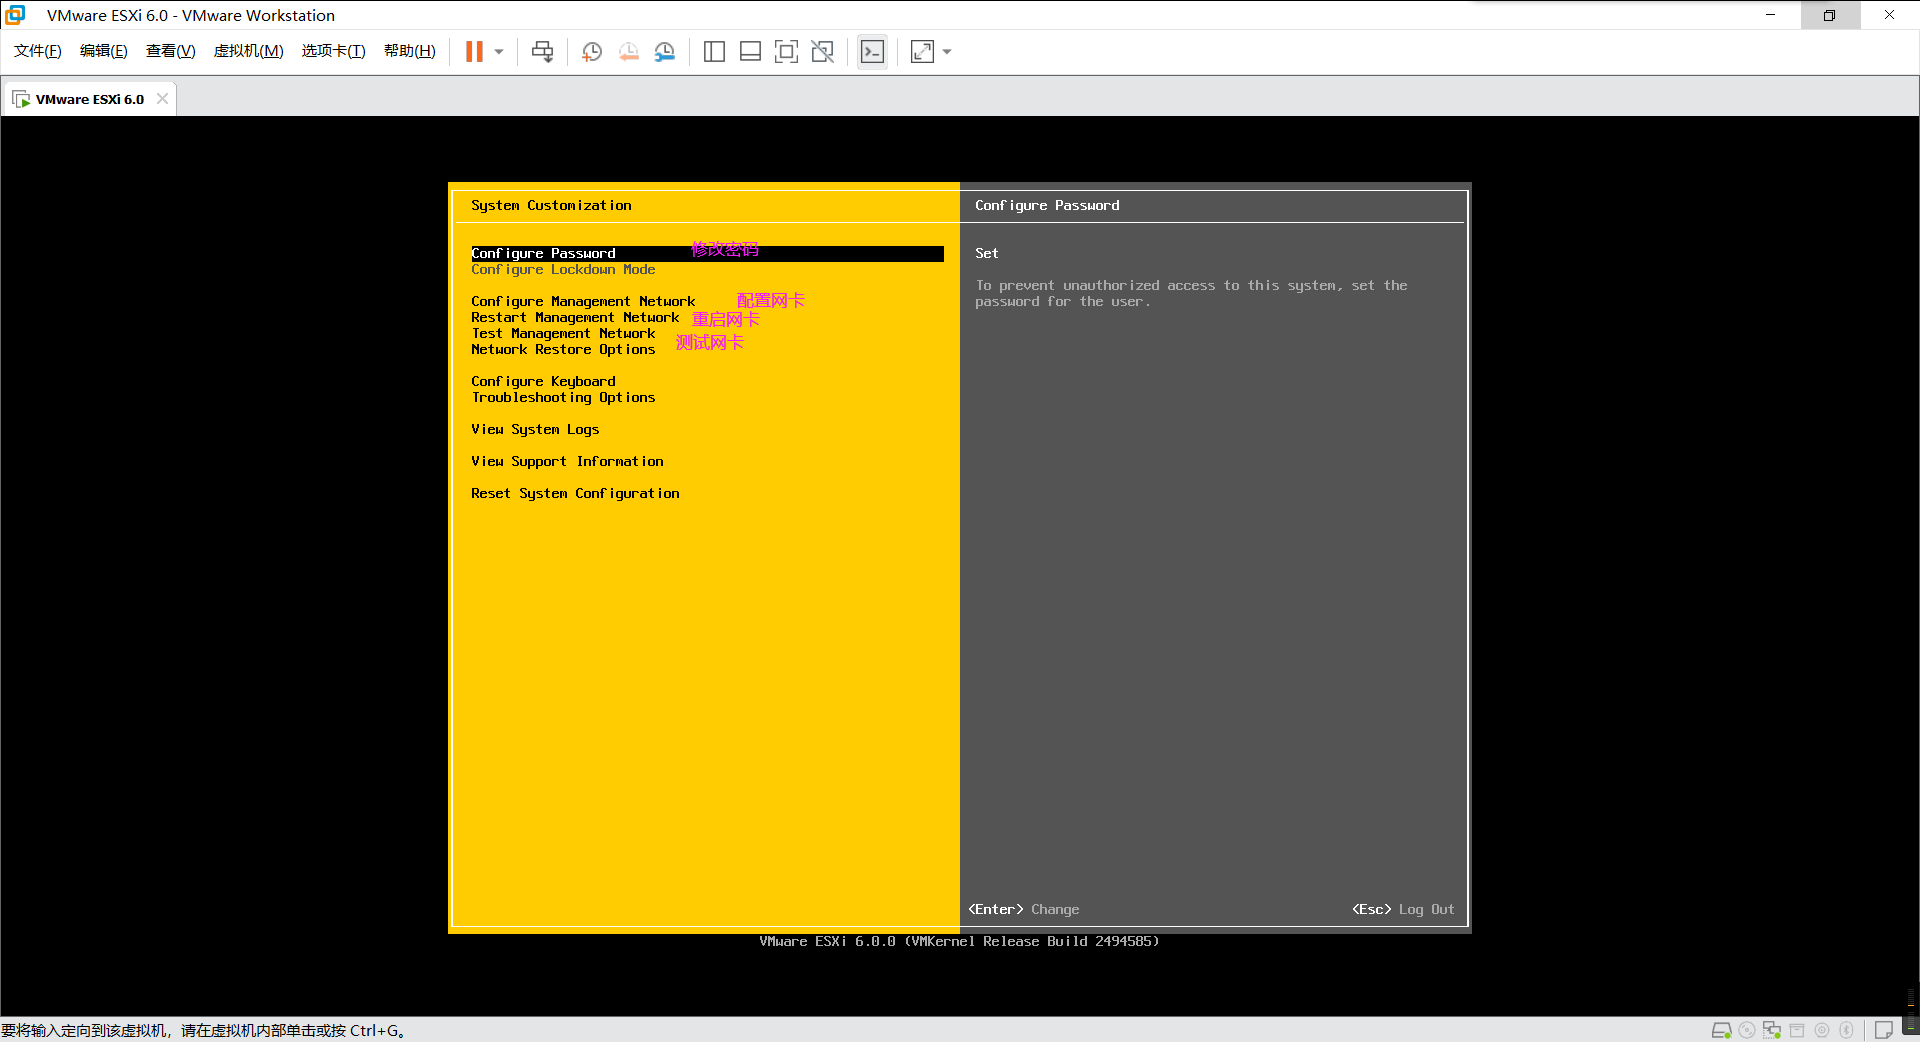
Task: Select Test Management Network
Action: 563,334
